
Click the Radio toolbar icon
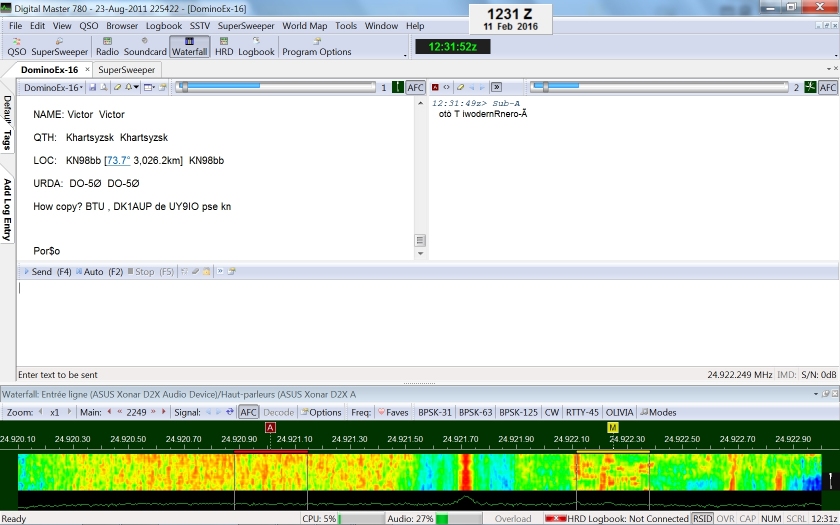coord(107,47)
